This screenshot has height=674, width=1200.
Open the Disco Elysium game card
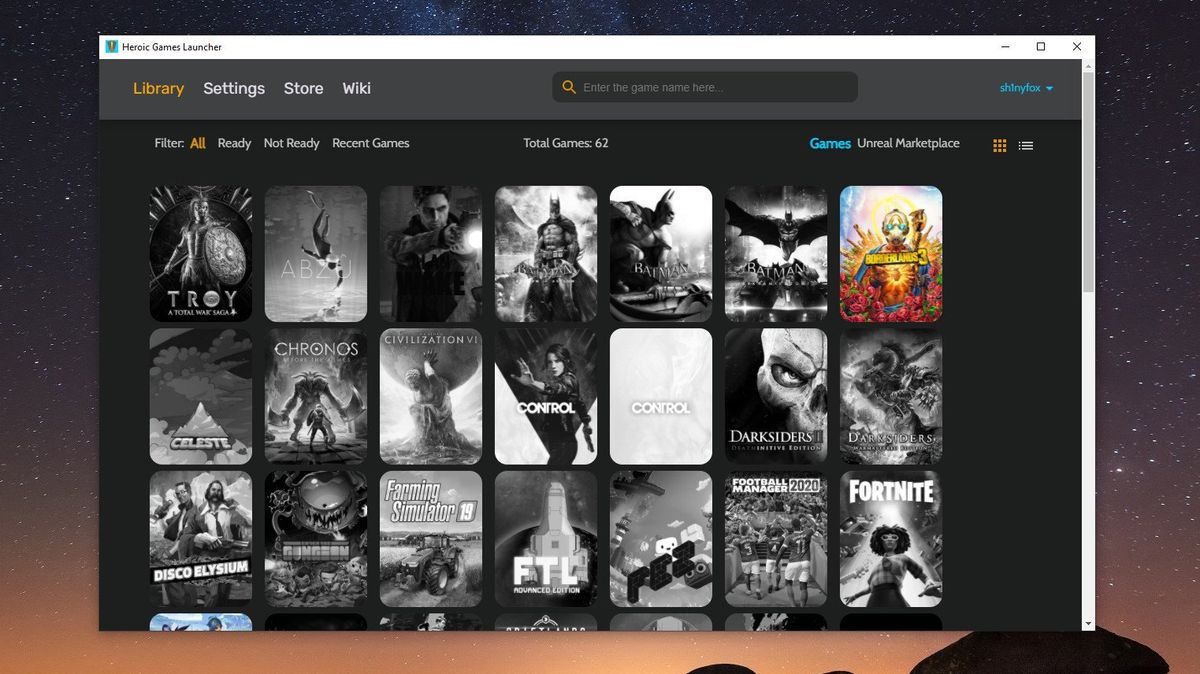pyautogui.click(x=201, y=540)
